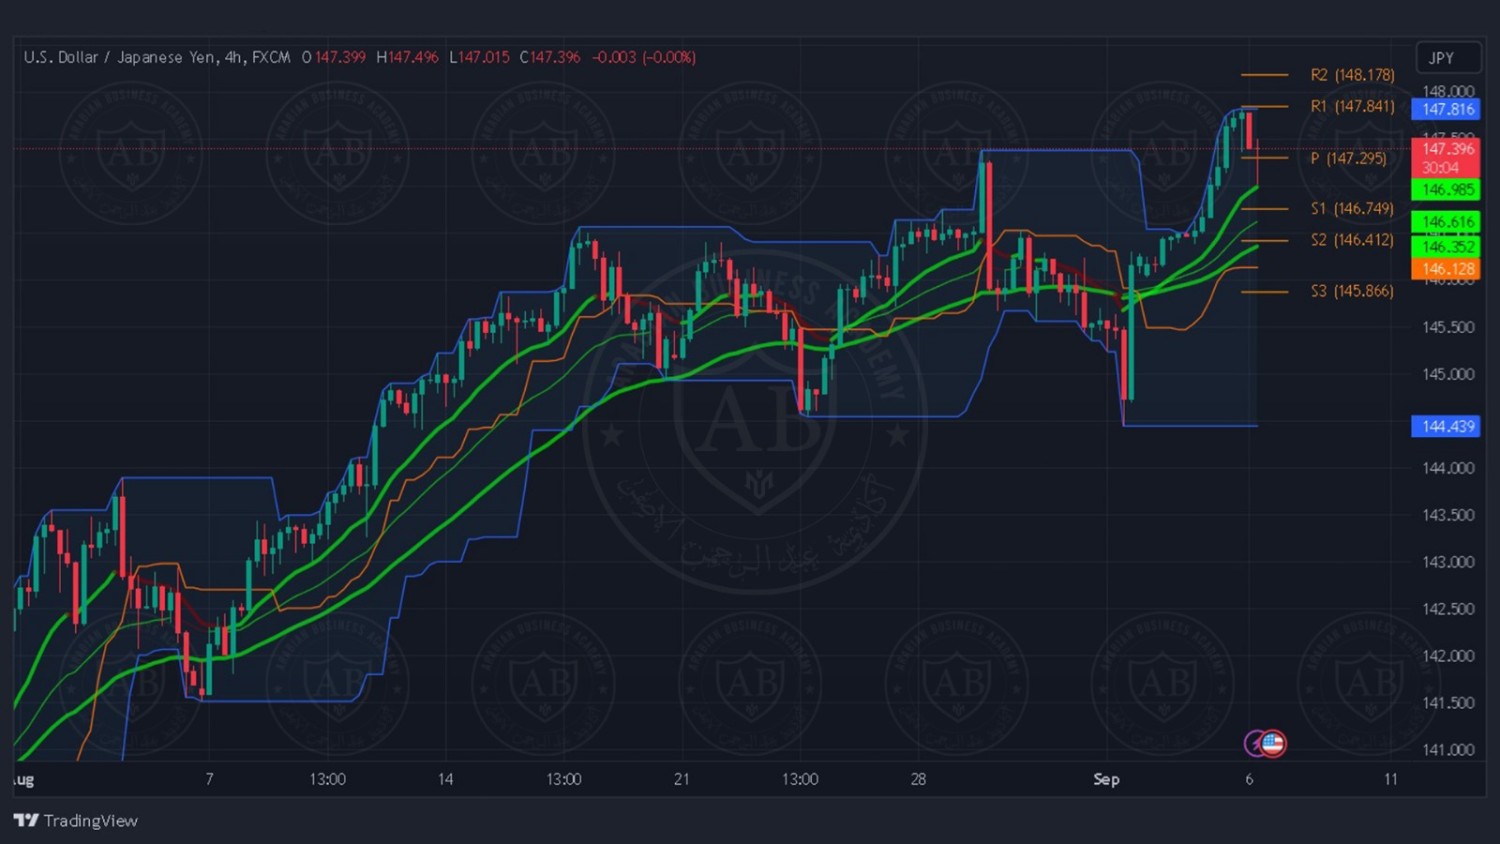1500x844 pixels.
Task: Click the low value L 147.015
Action: pyautogui.click(x=479, y=57)
